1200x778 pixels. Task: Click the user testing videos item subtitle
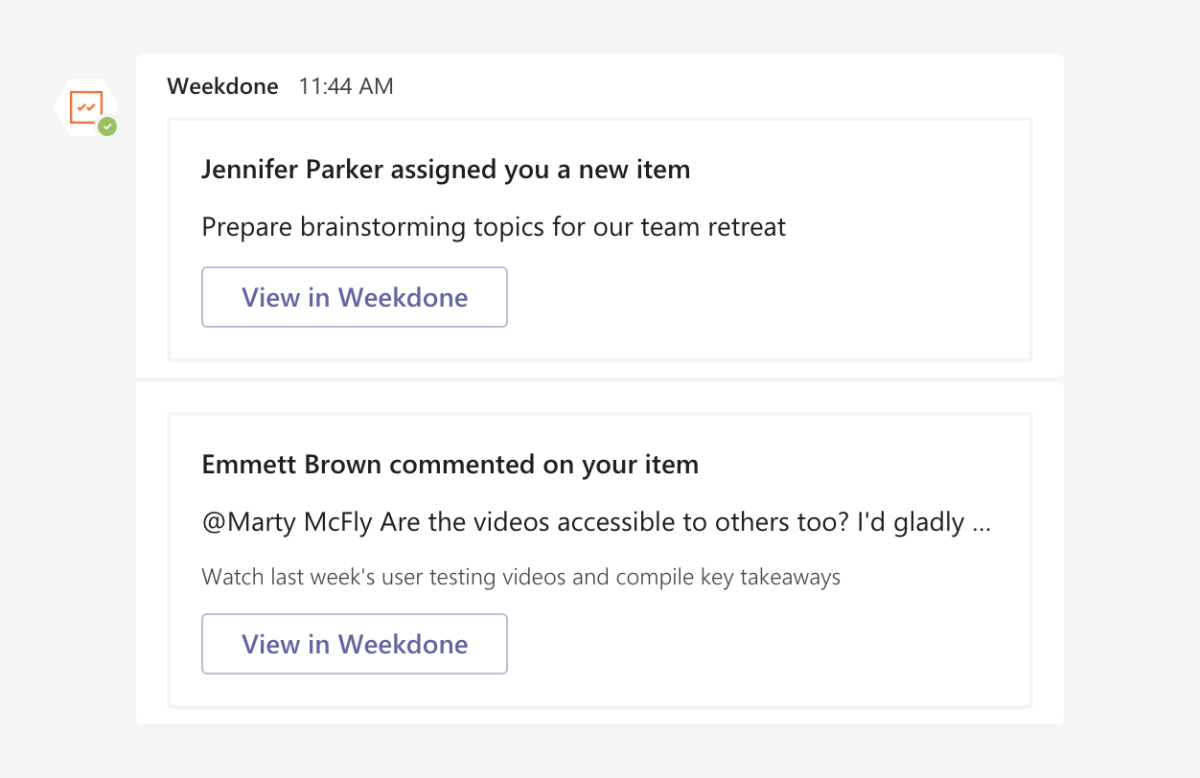click(520, 577)
